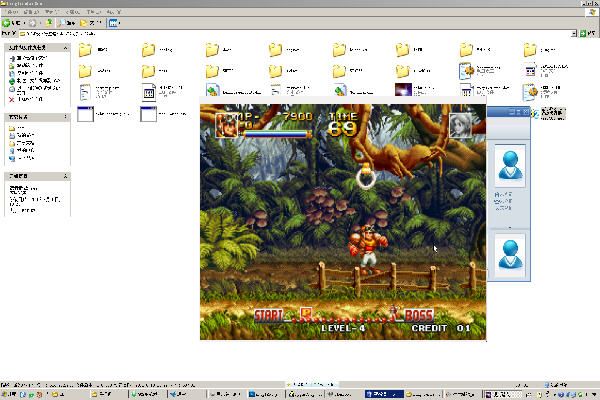600x400 pixels.
Task: Select the purple galaxy image file thumbnail
Action: (x=403, y=90)
